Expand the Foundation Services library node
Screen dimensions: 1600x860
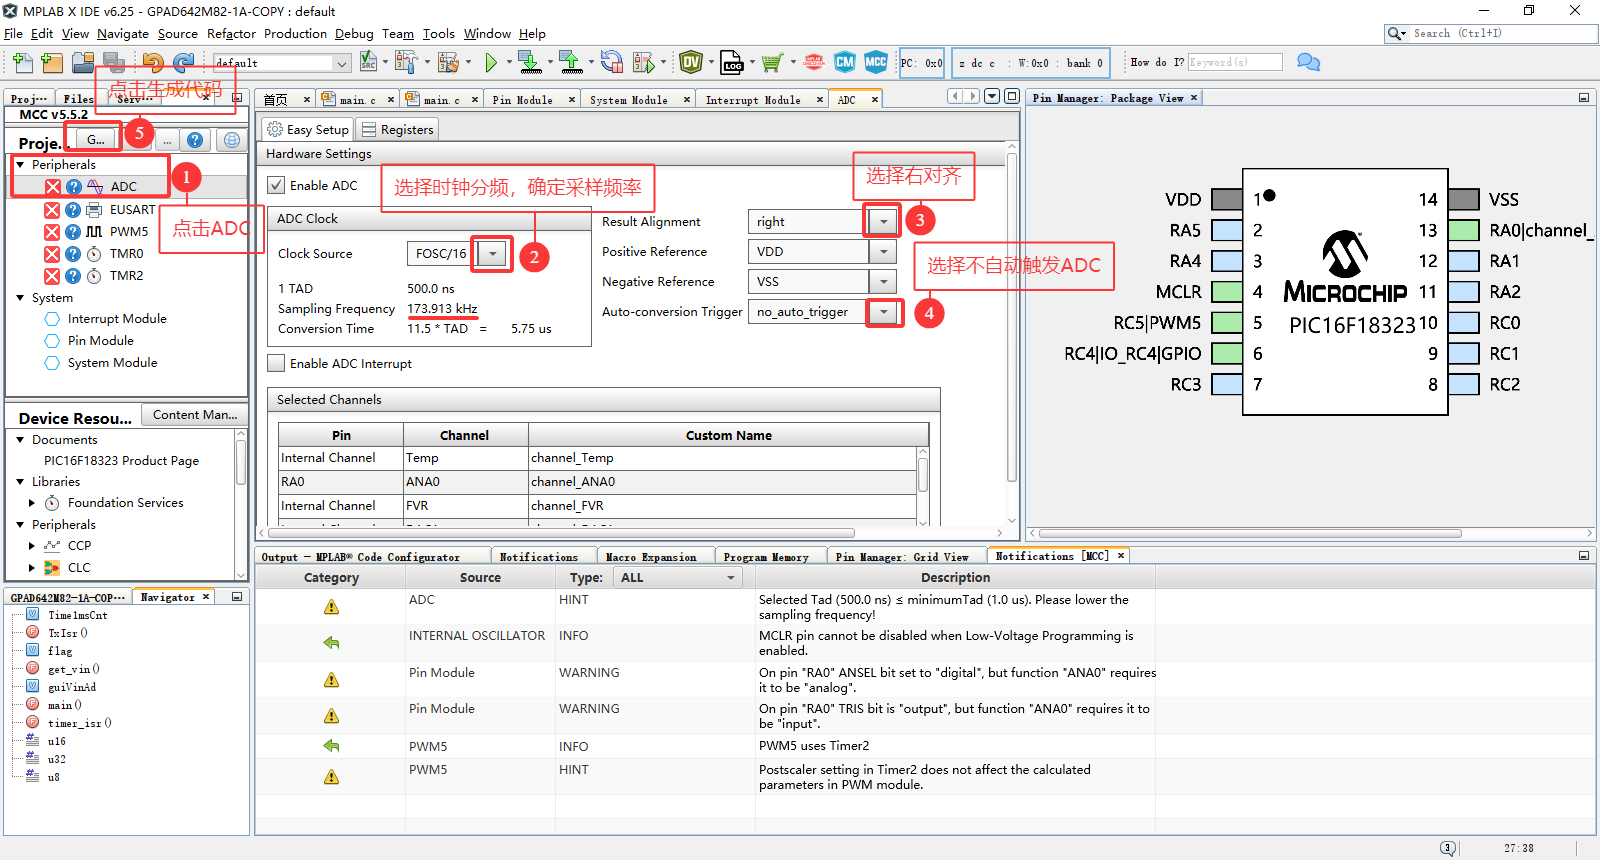(x=32, y=503)
